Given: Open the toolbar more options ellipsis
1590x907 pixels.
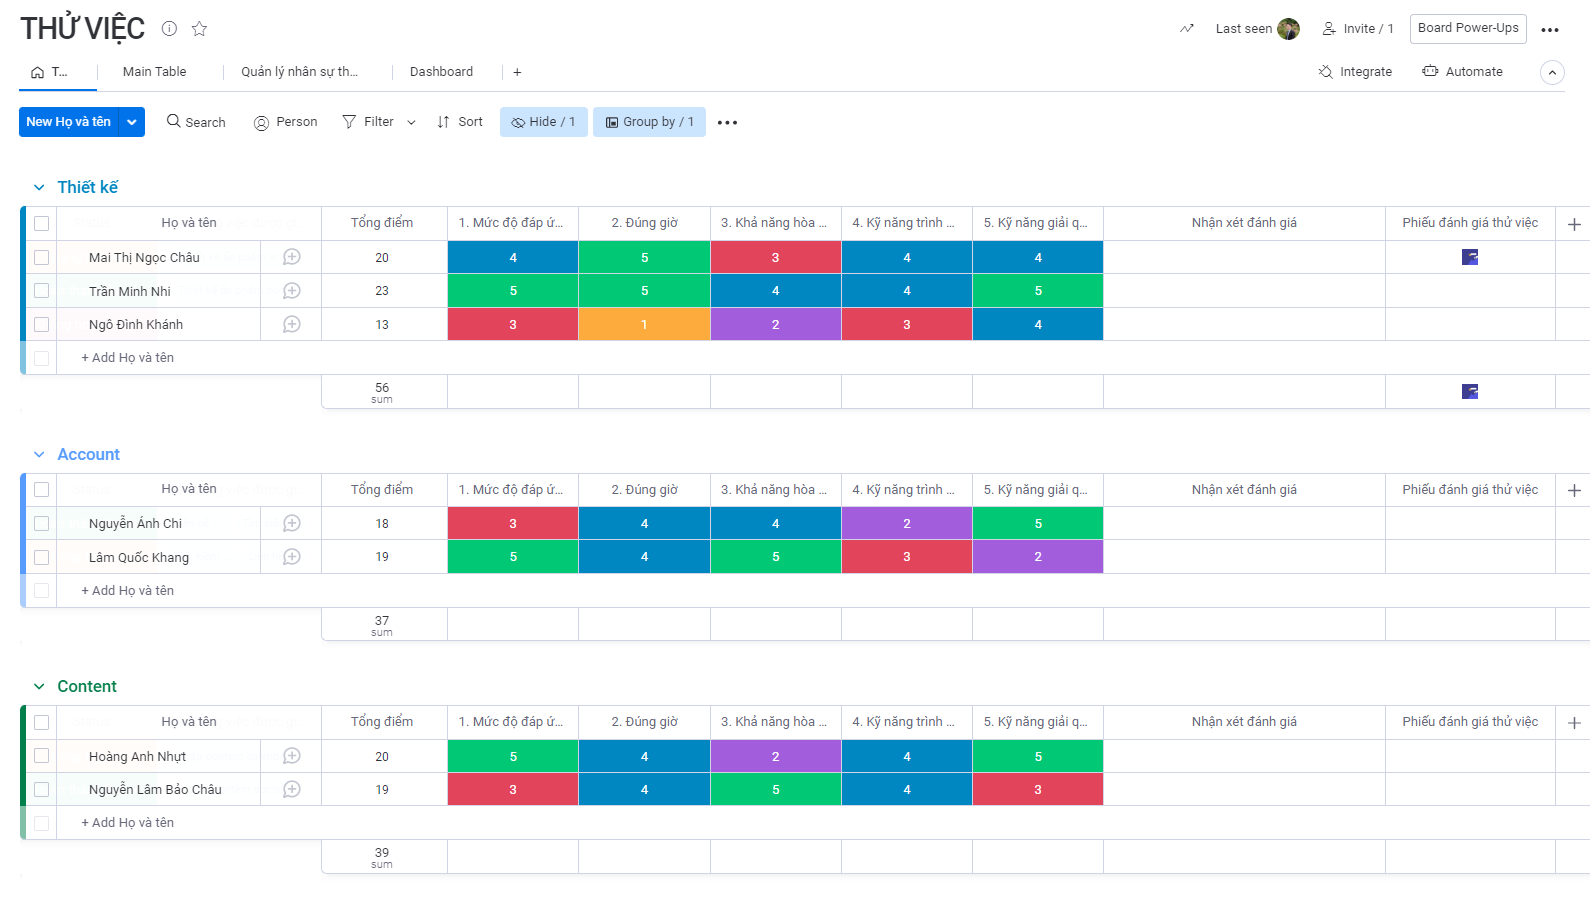Looking at the screenshot, I should [727, 122].
